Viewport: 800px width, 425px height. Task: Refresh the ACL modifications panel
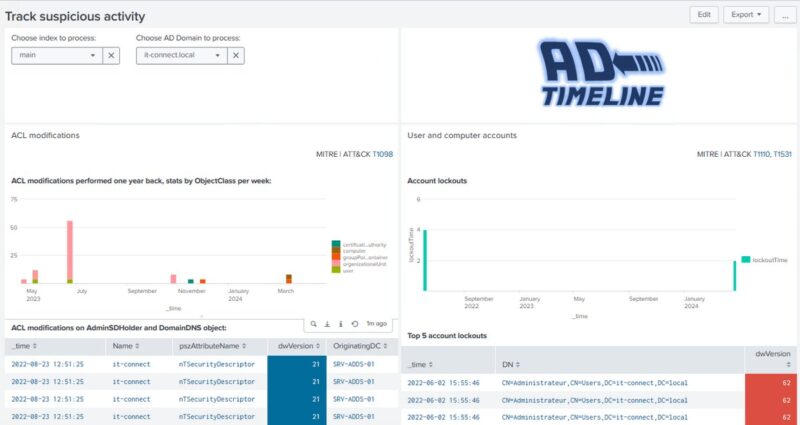pos(355,324)
